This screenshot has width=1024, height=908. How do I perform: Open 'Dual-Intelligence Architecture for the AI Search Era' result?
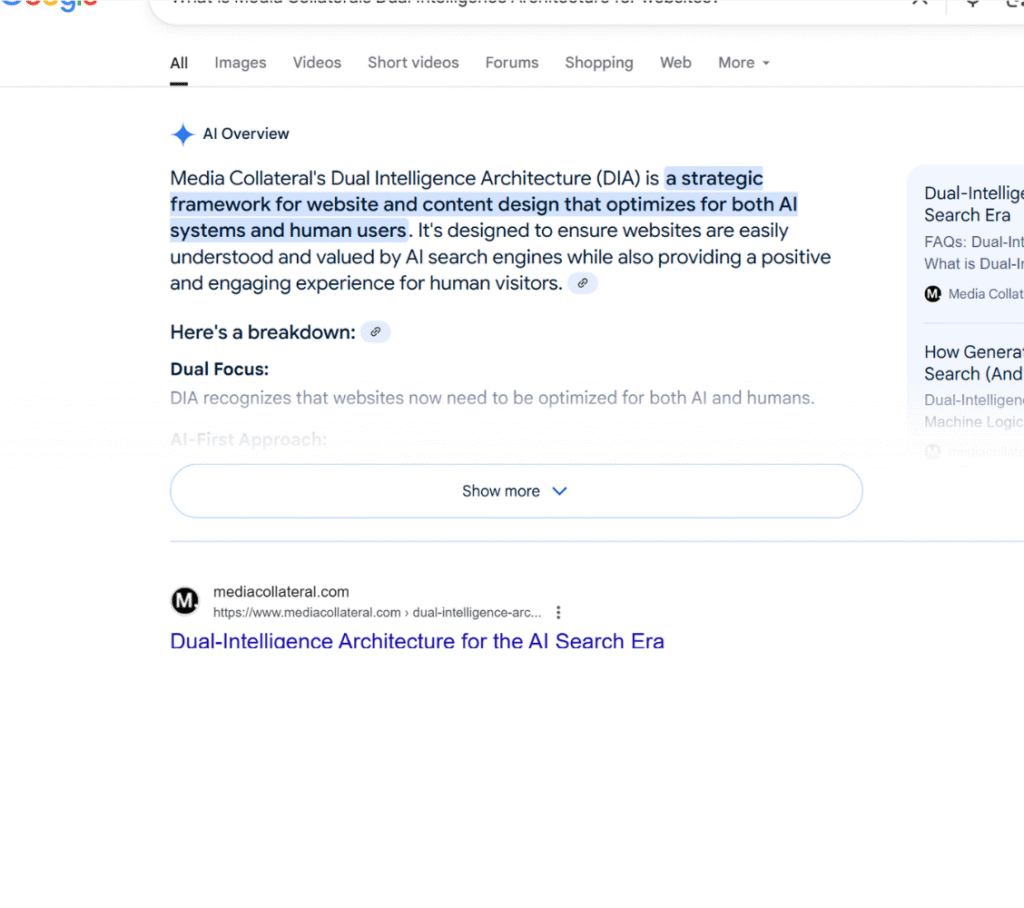click(417, 641)
